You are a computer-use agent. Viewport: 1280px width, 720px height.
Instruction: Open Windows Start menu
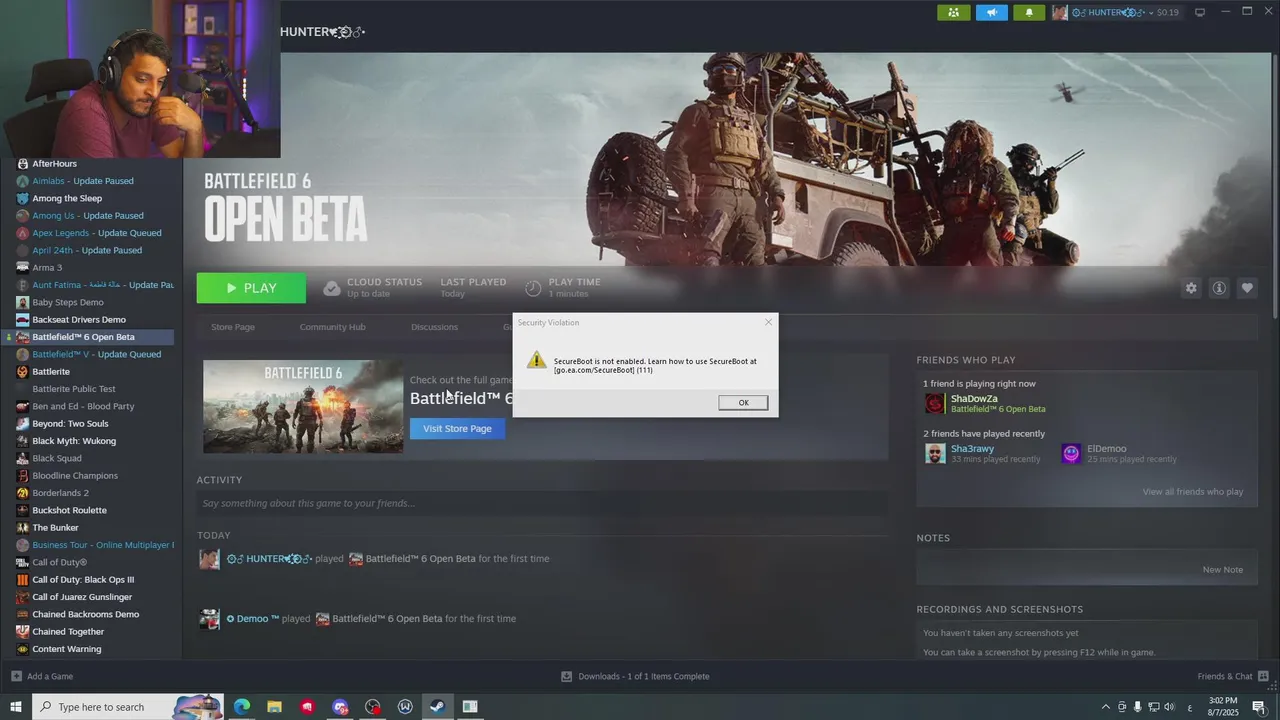(x=15, y=707)
